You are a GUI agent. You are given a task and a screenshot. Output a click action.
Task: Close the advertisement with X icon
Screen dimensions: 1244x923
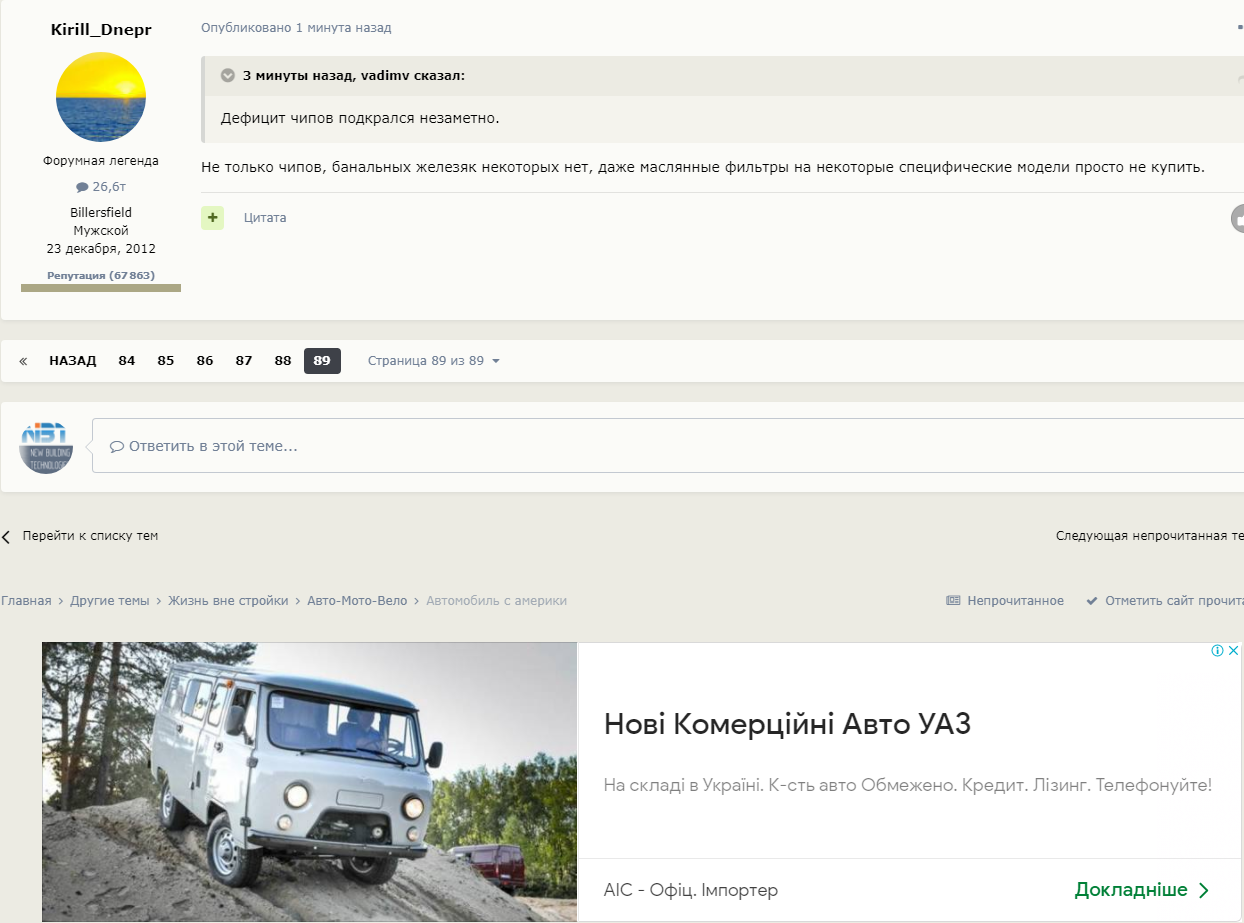[1234, 651]
